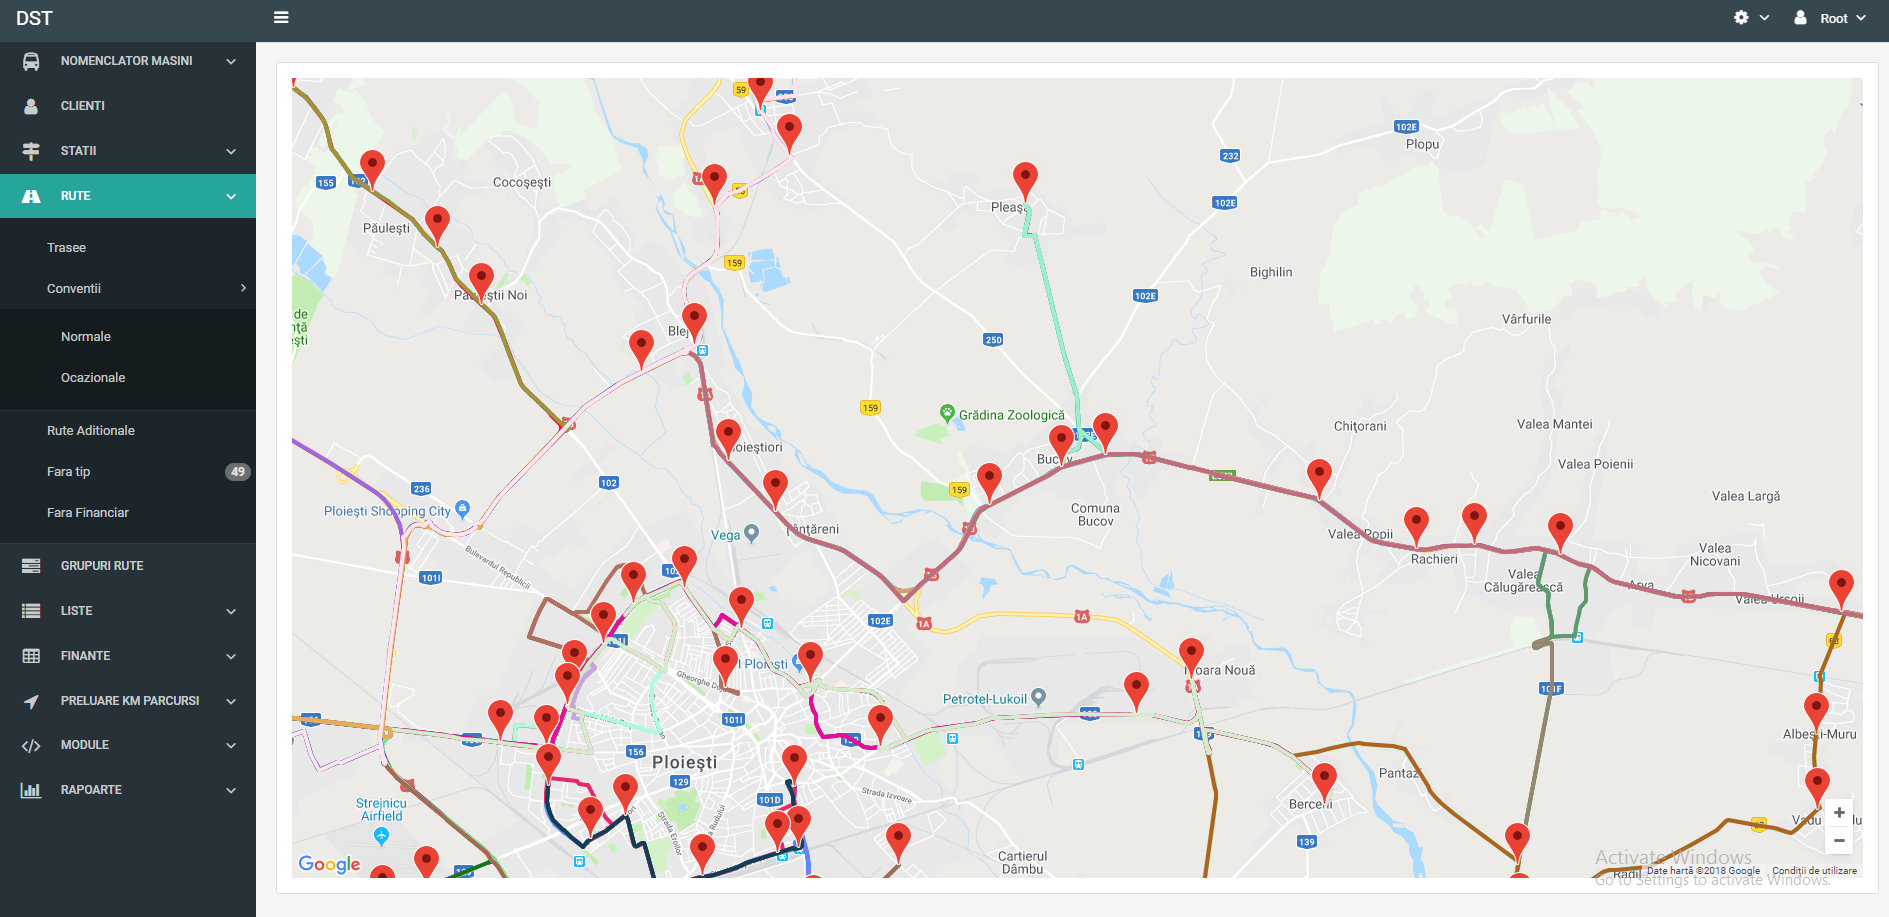Collapse the Rute menu chevron

click(231, 196)
